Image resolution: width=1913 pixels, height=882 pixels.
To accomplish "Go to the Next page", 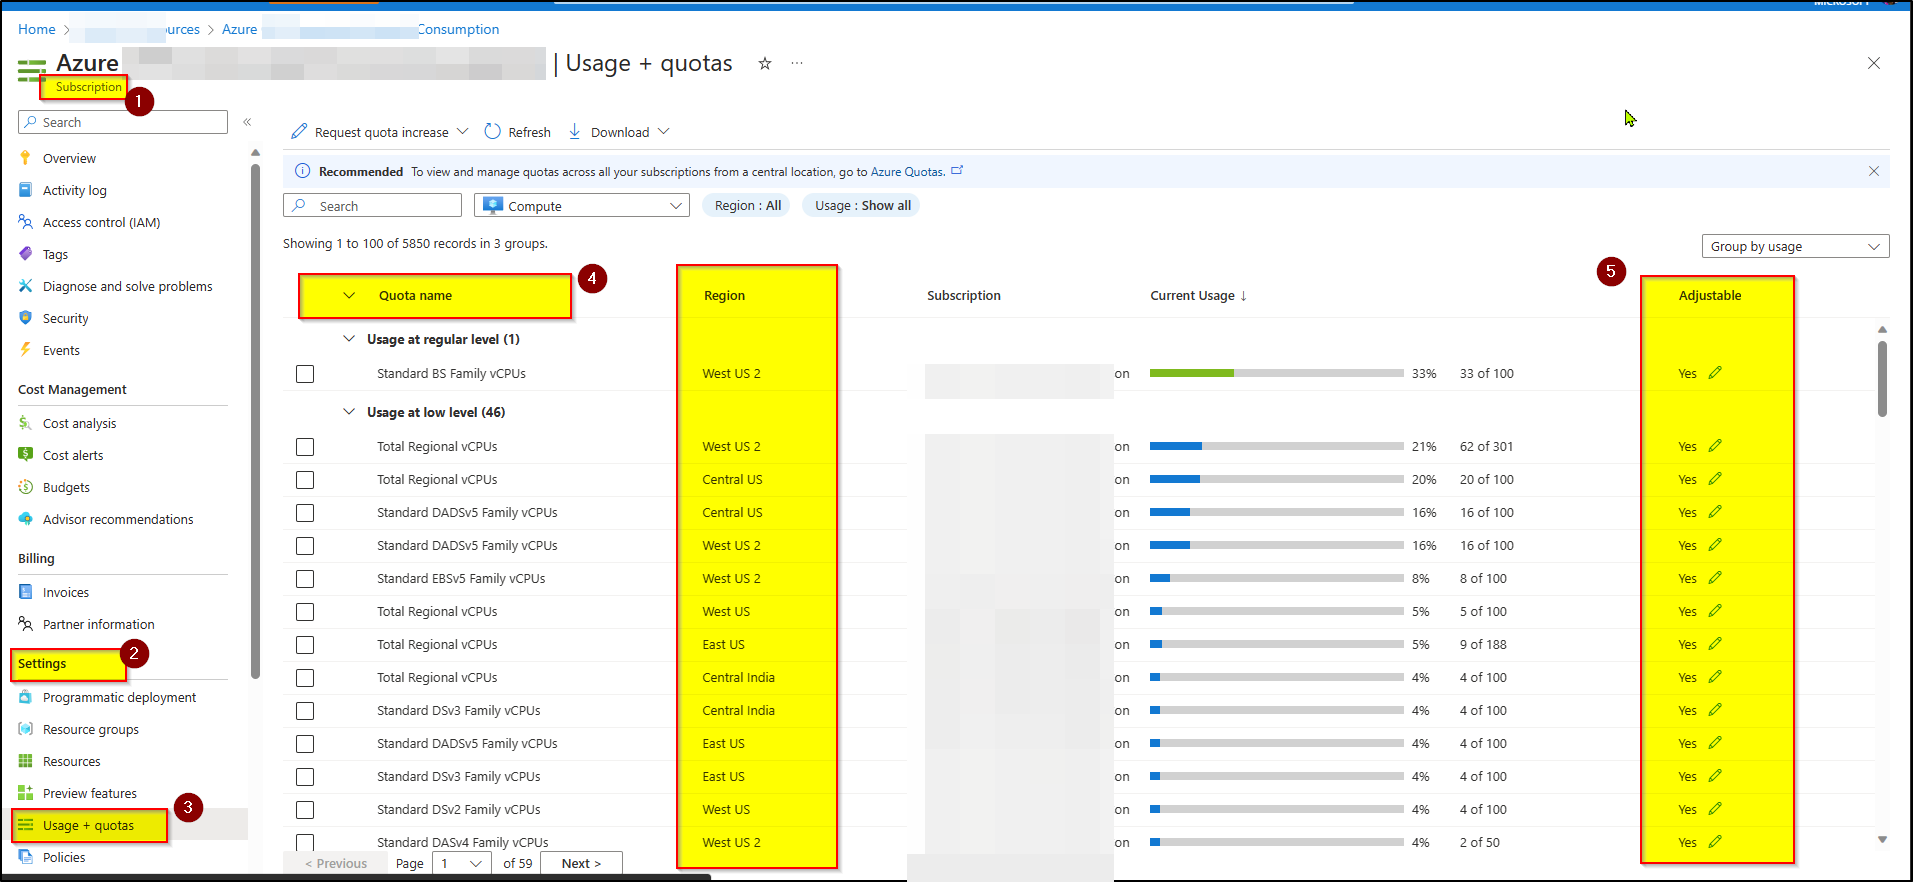I will [x=581, y=863].
